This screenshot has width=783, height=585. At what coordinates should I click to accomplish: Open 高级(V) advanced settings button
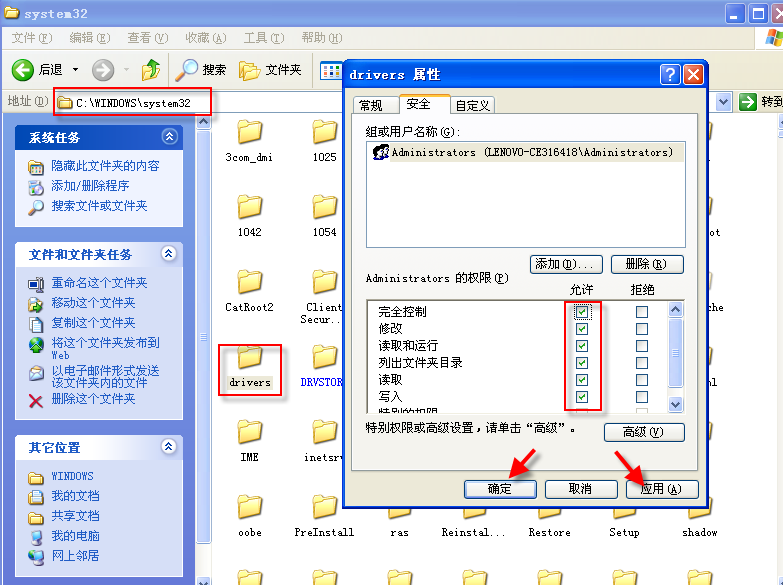click(644, 432)
